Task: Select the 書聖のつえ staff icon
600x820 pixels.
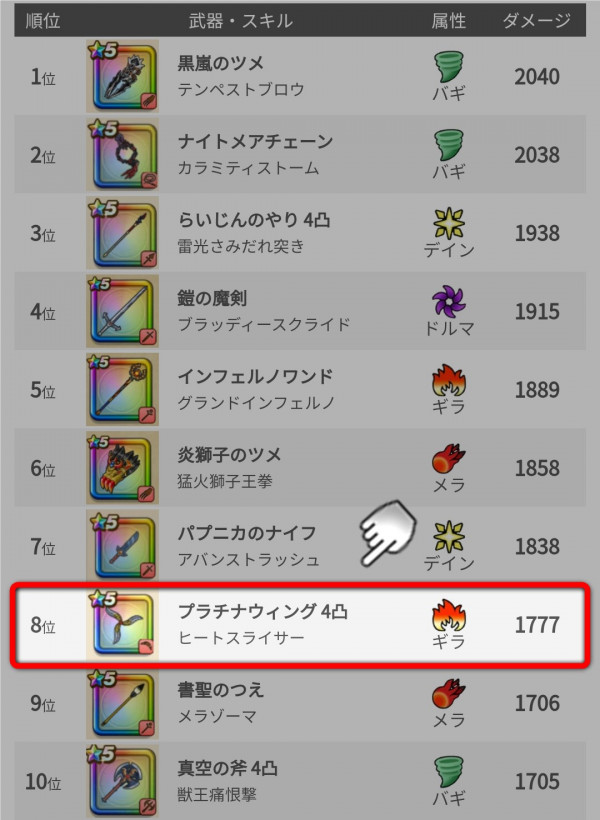Action: click(122, 703)
